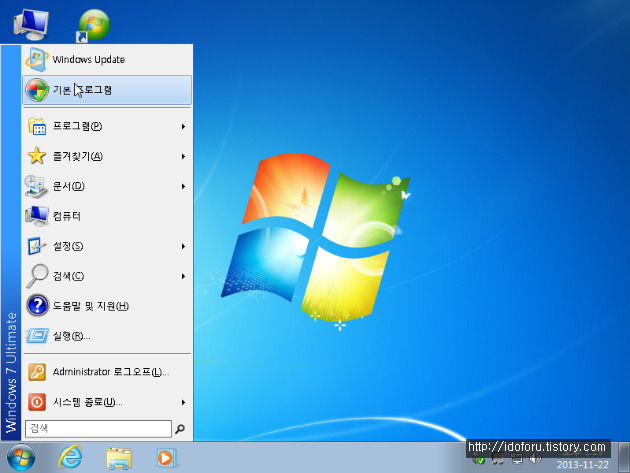Viewport: 630px width, 473px height.
Task: Expand the 설정(S) submenu arrow
Action: [183, 246]
